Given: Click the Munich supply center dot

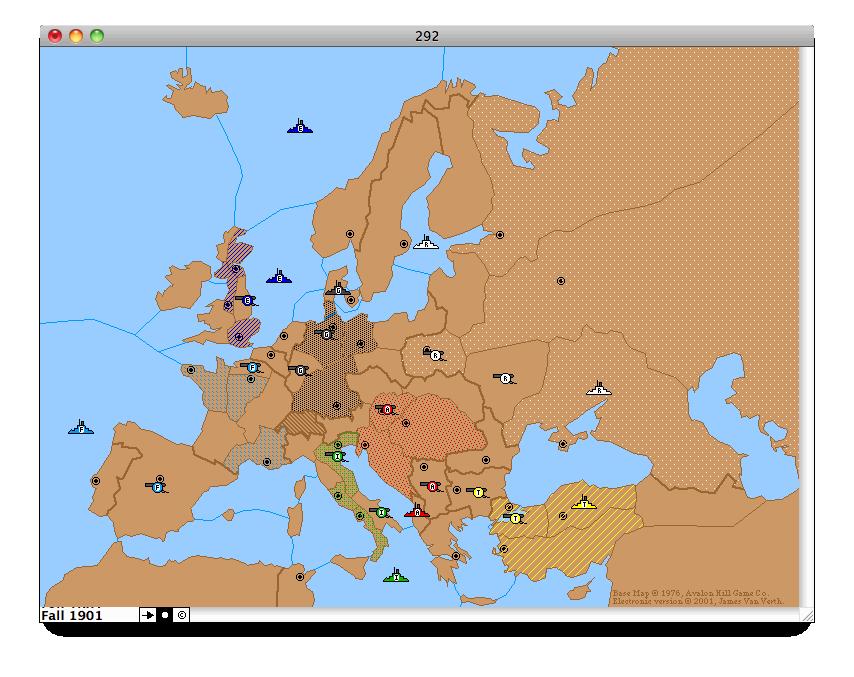Looking at the screenshot, I should click(x=337, y=406).
